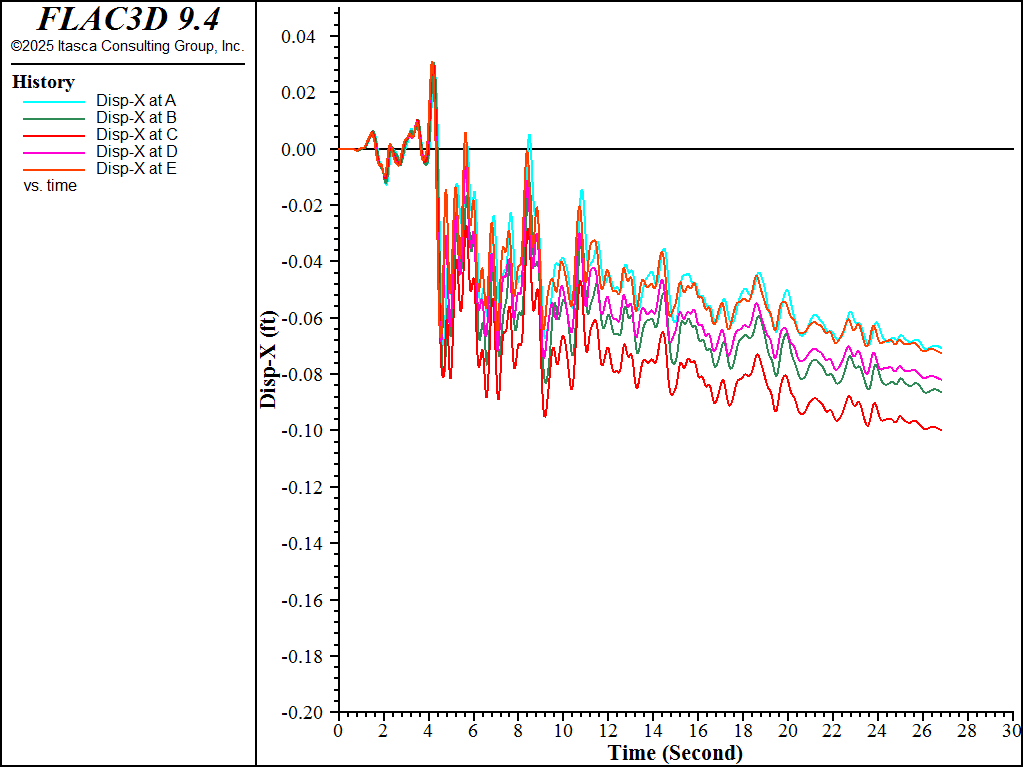Select the 'Disp-X at A' legend label
Image resolution: width=1024 pixels, height=768 pixels.
[136, 101]
